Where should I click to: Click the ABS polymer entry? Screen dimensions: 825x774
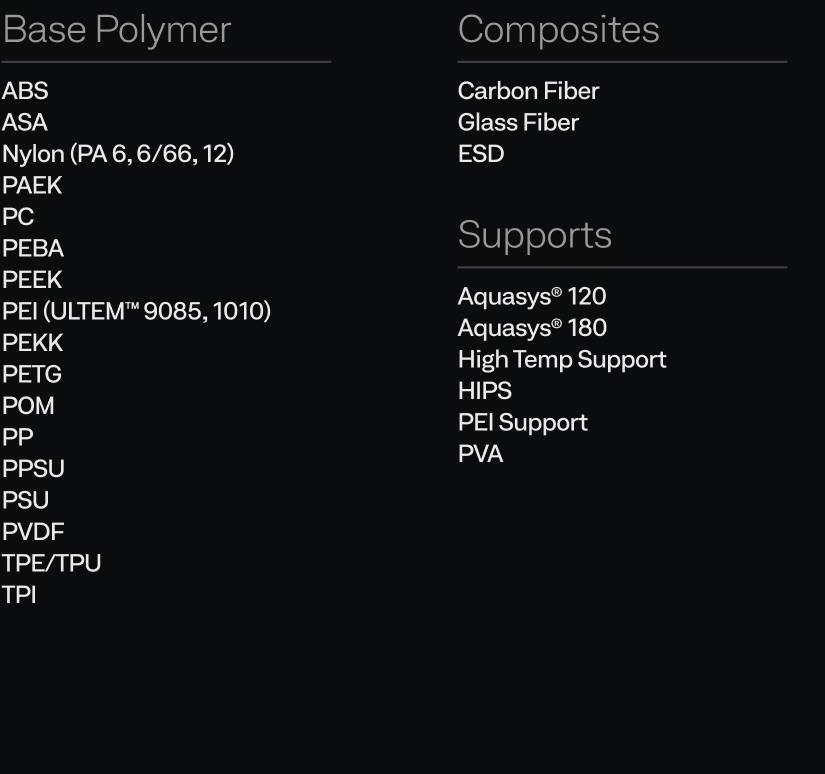[25, 91]
